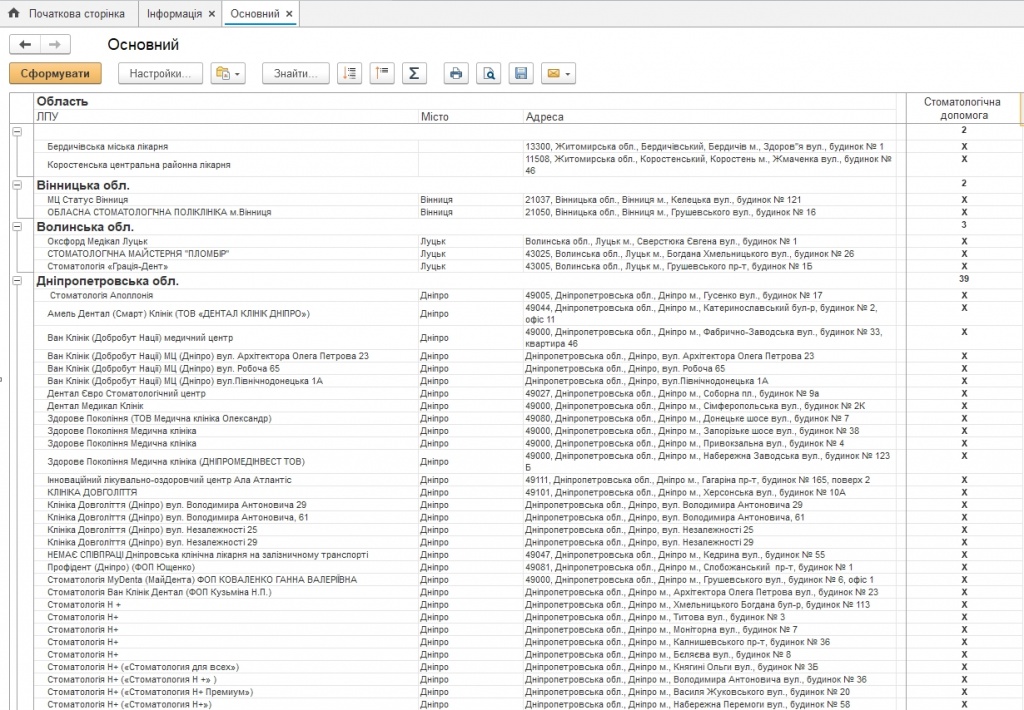Screen dimensions: 1024x710
Task: Click the Сформувати button
Action: (55, 73)
